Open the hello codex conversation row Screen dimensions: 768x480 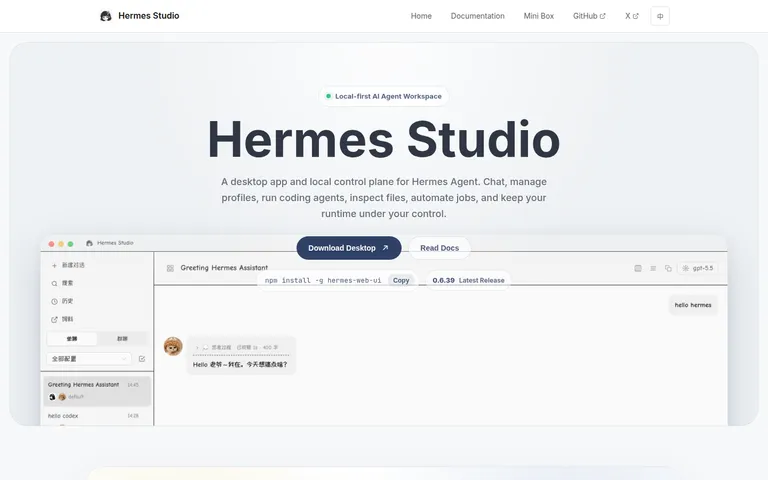pos(97,416)
